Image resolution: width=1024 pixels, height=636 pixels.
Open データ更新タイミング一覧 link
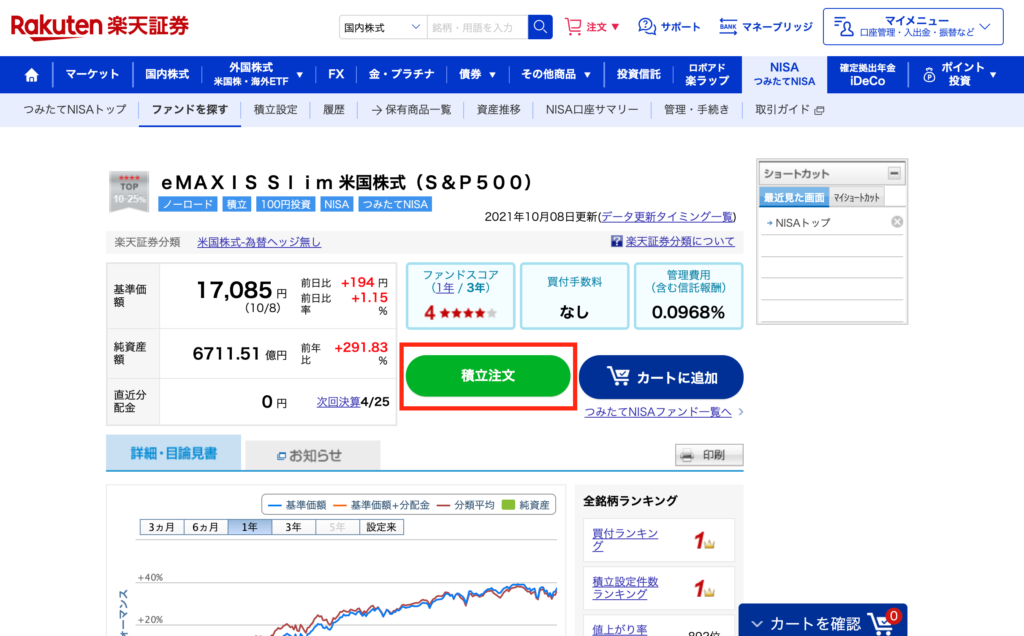[x=667, y=217]
